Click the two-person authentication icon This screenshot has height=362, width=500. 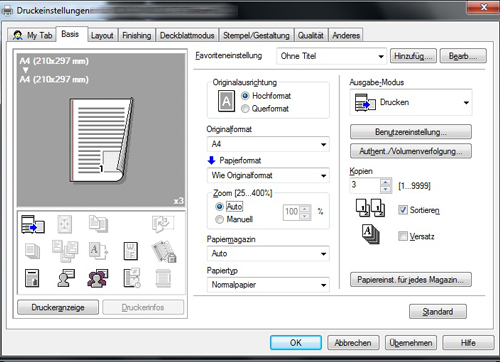point(98,278)
